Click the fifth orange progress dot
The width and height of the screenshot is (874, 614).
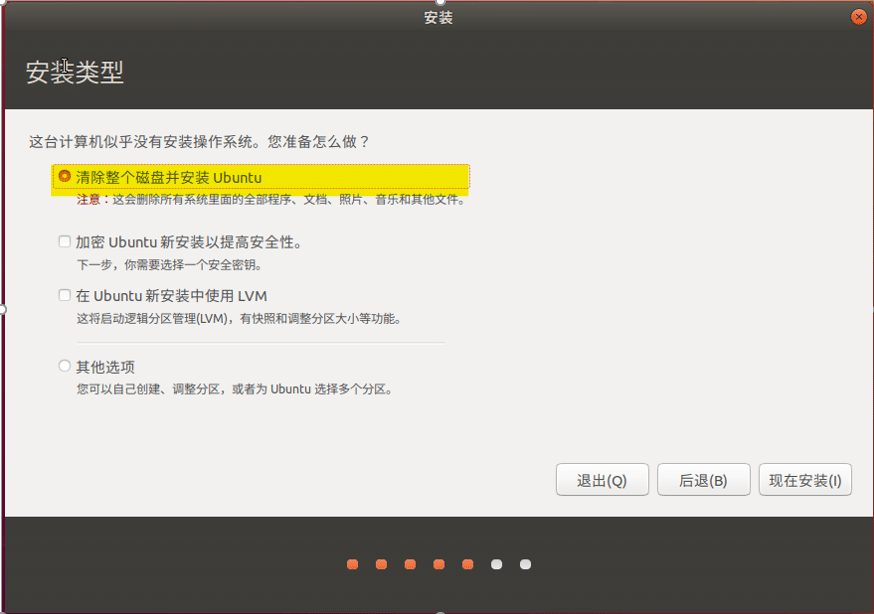(467, 564)
